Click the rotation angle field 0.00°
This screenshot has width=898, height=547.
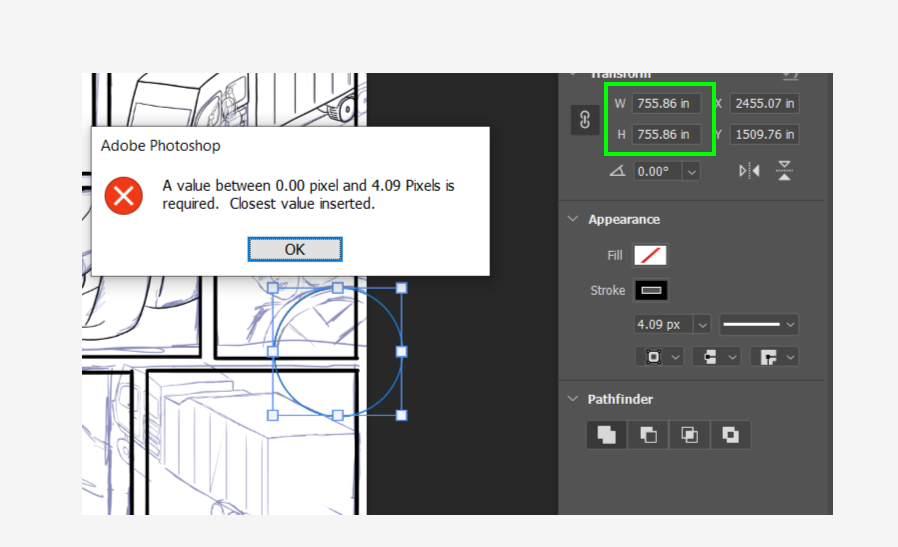pos(658,171)
